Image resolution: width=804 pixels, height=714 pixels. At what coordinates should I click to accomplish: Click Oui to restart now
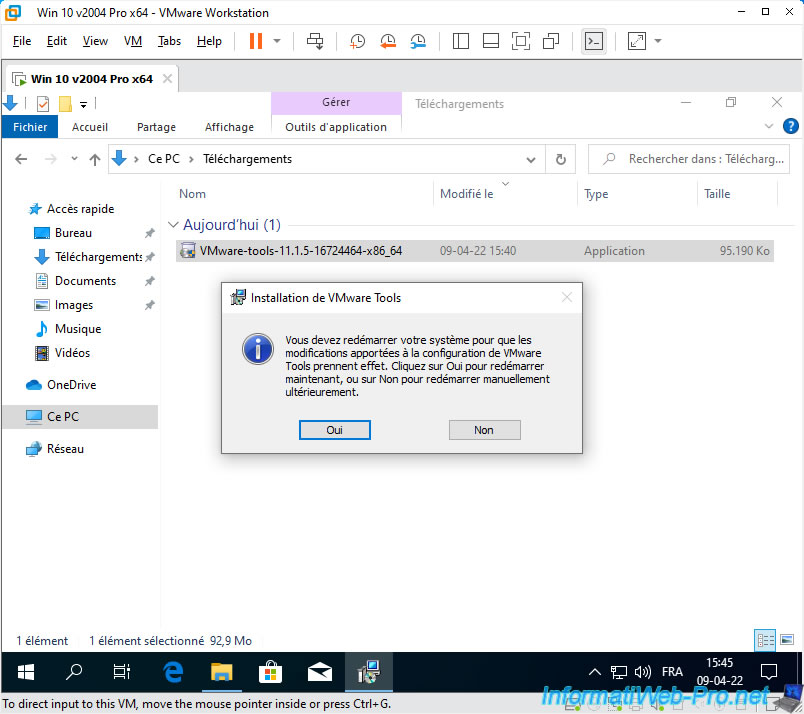point(334,430)
